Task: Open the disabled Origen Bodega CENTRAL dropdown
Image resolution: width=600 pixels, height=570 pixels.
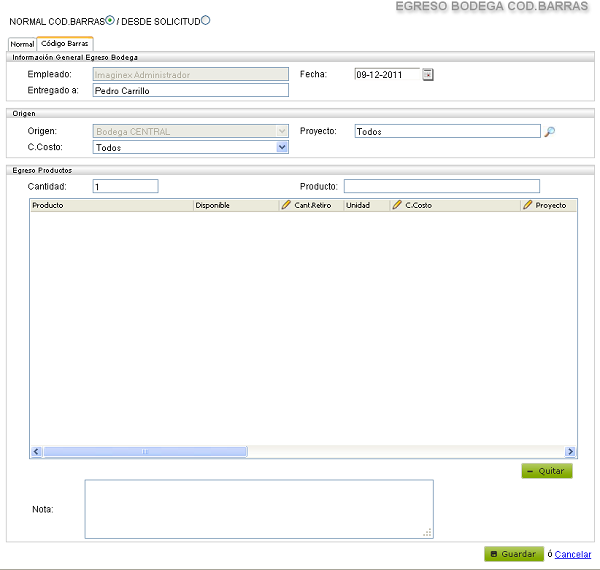Action: (191, 131)
